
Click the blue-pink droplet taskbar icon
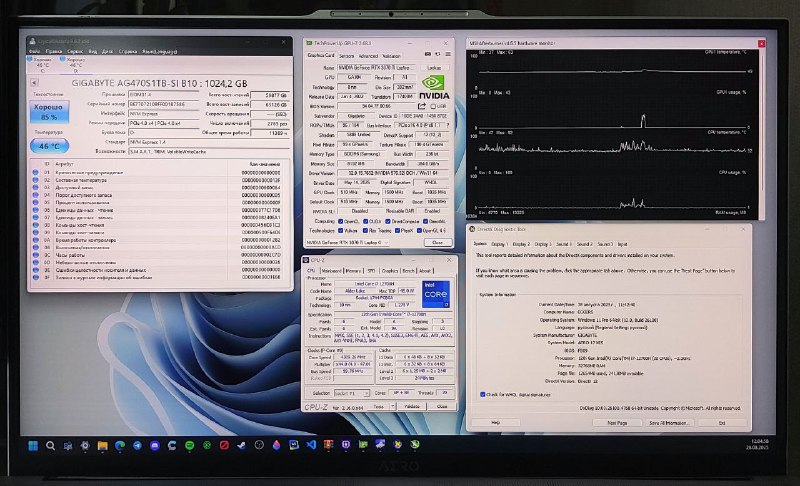tap(276, 445)
